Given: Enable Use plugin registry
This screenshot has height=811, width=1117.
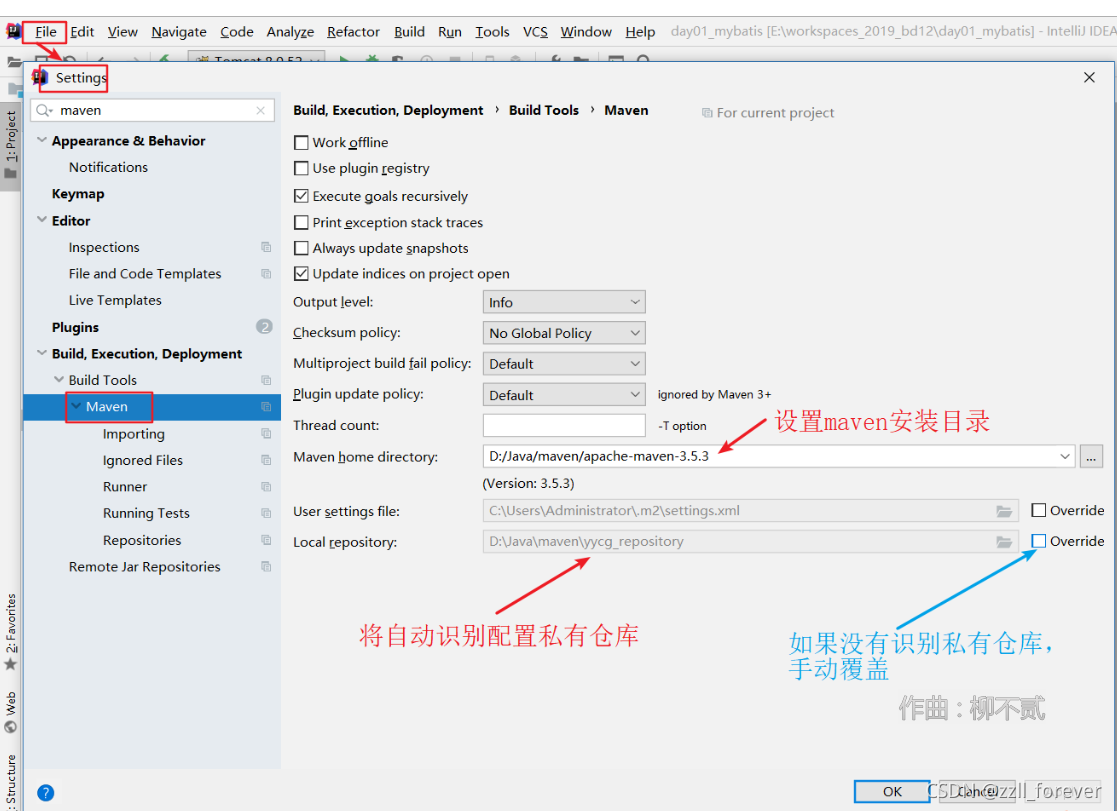Looking at the screenshot, I should click(x=301, y=168).
